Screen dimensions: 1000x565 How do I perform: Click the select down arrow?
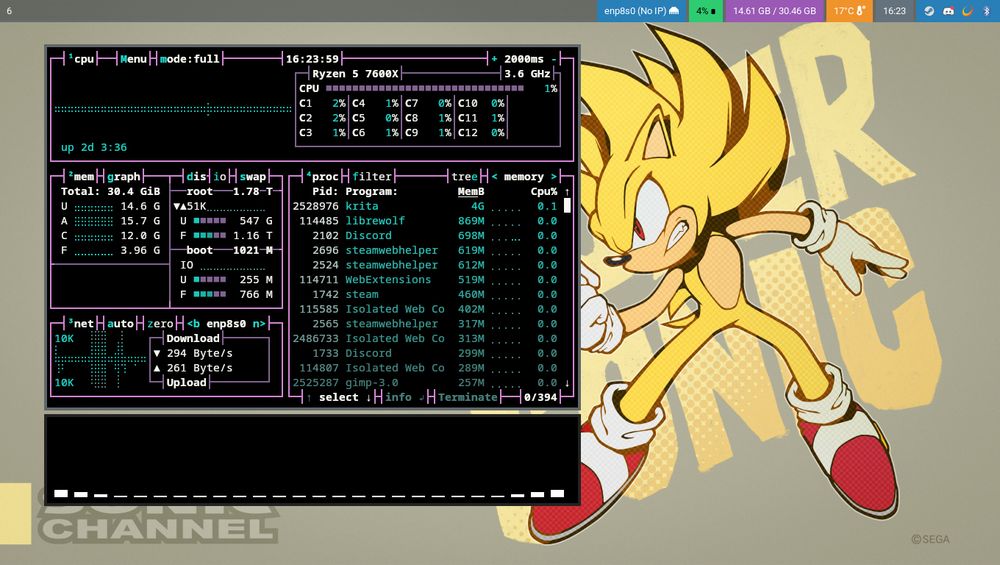(x=369, y=397)
